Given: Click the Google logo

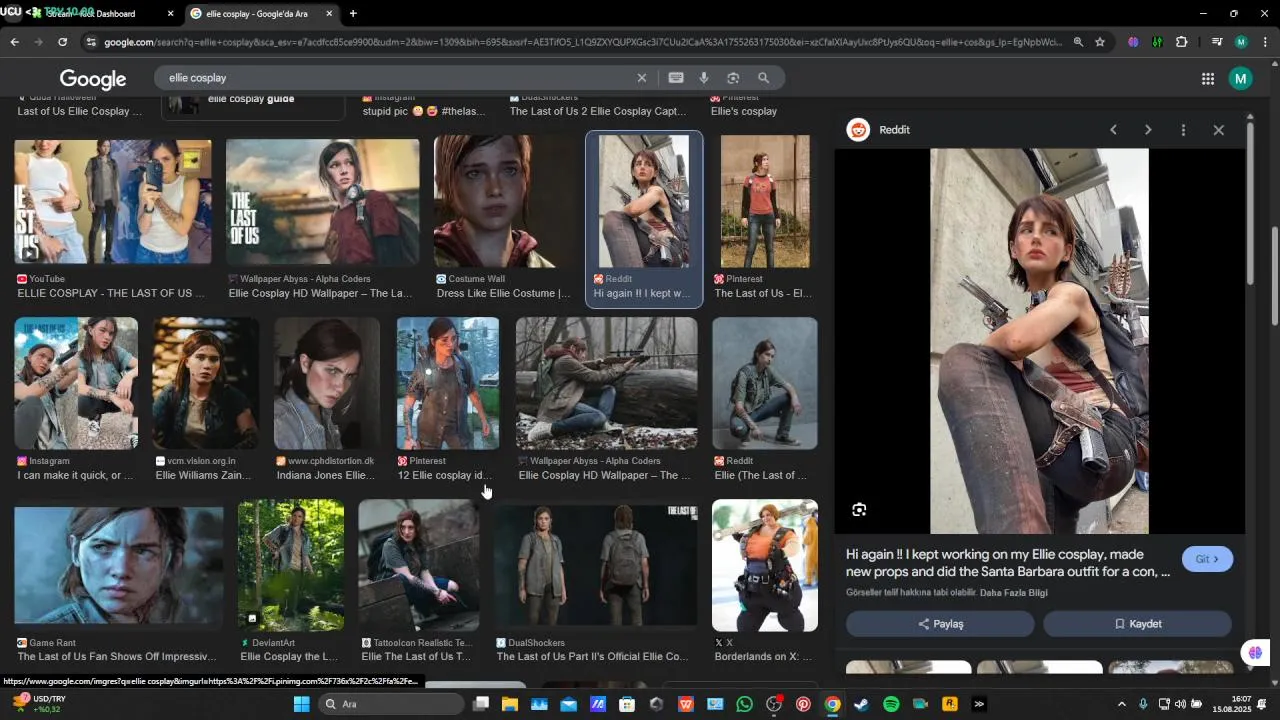Looking at the screenshot, I should tap(93, 79).
